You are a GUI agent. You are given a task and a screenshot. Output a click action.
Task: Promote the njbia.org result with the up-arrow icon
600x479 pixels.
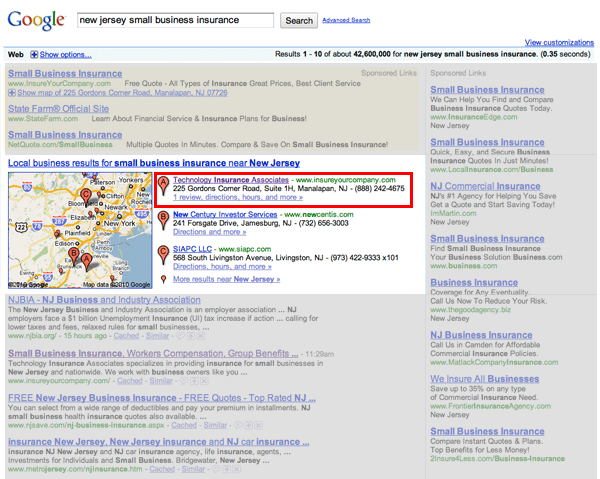point(191,336)
